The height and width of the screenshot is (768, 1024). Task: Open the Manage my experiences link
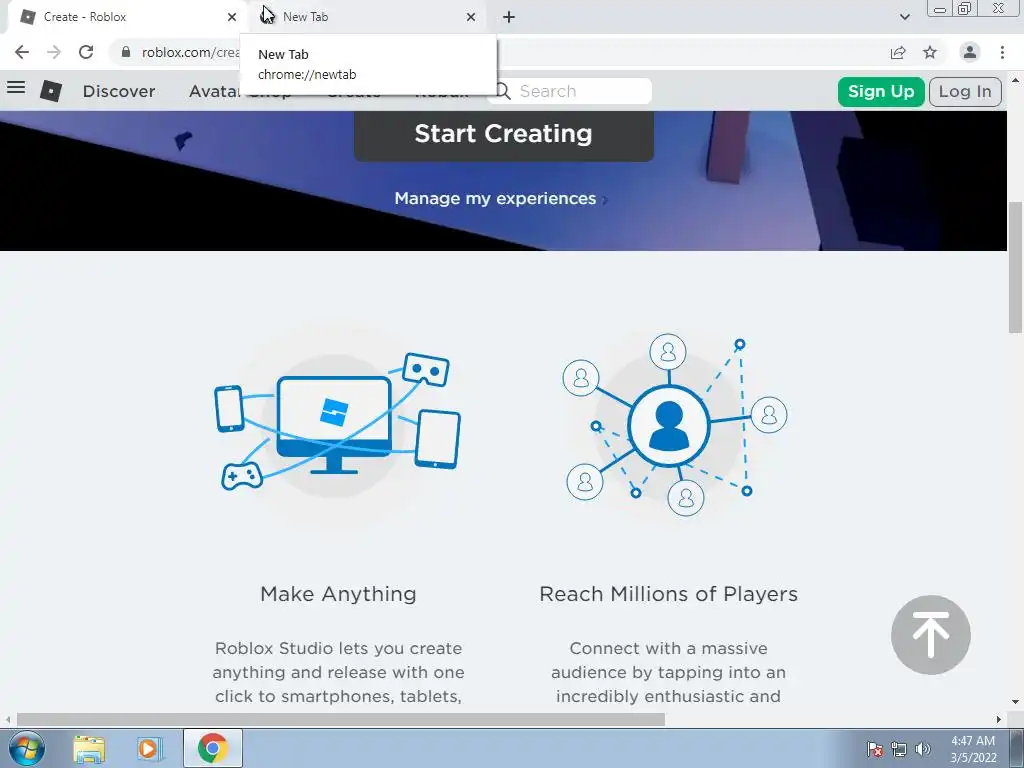501,199
